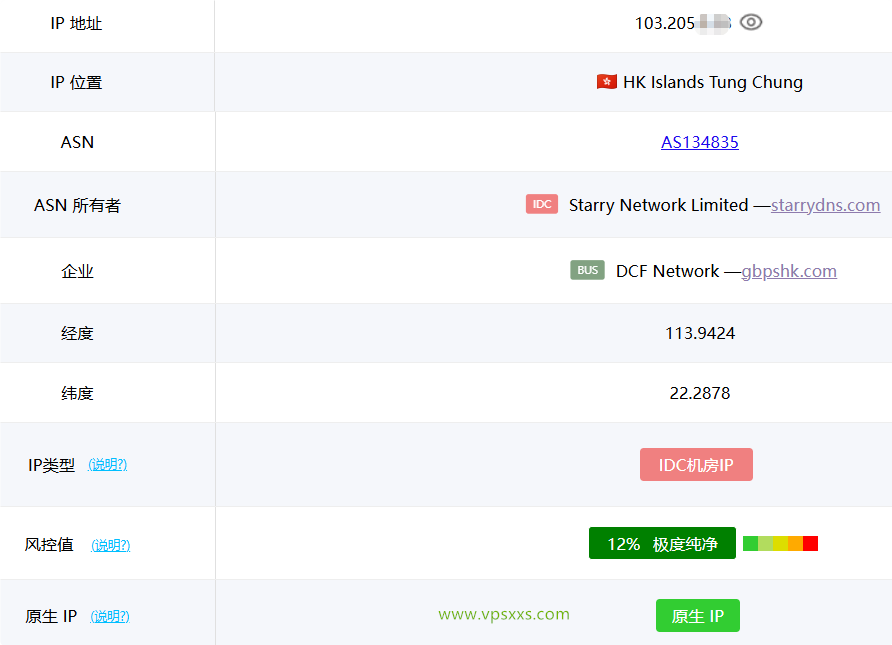Click the green 原生 IP badge
The width and height of the screenshot is (892, 645).
(x=697, y=616)
